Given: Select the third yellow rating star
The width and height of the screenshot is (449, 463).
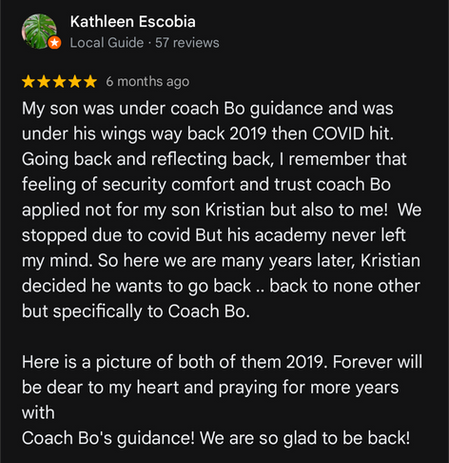Looking at the screenshot, I should (x=59, y=81).
